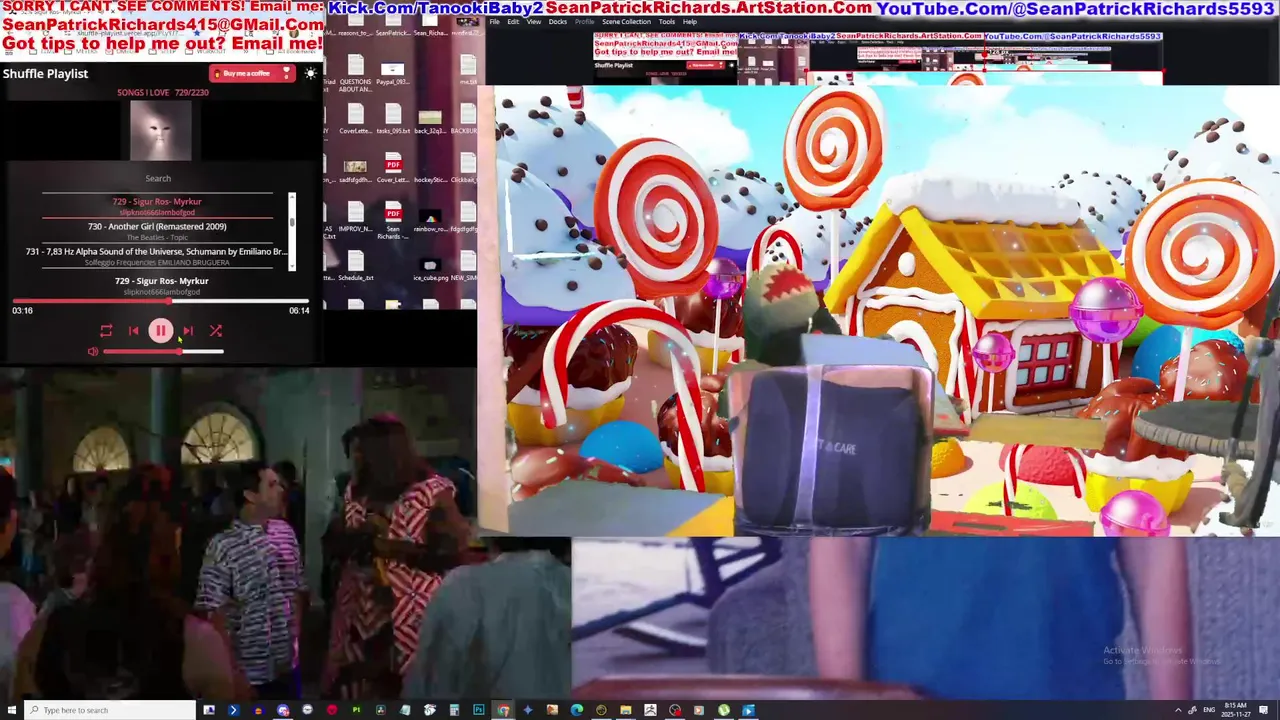The height and width of the screenshot is (720, 1280).
Task: Select the ice_cube.png desktop icon
Action: pos(430,269)
